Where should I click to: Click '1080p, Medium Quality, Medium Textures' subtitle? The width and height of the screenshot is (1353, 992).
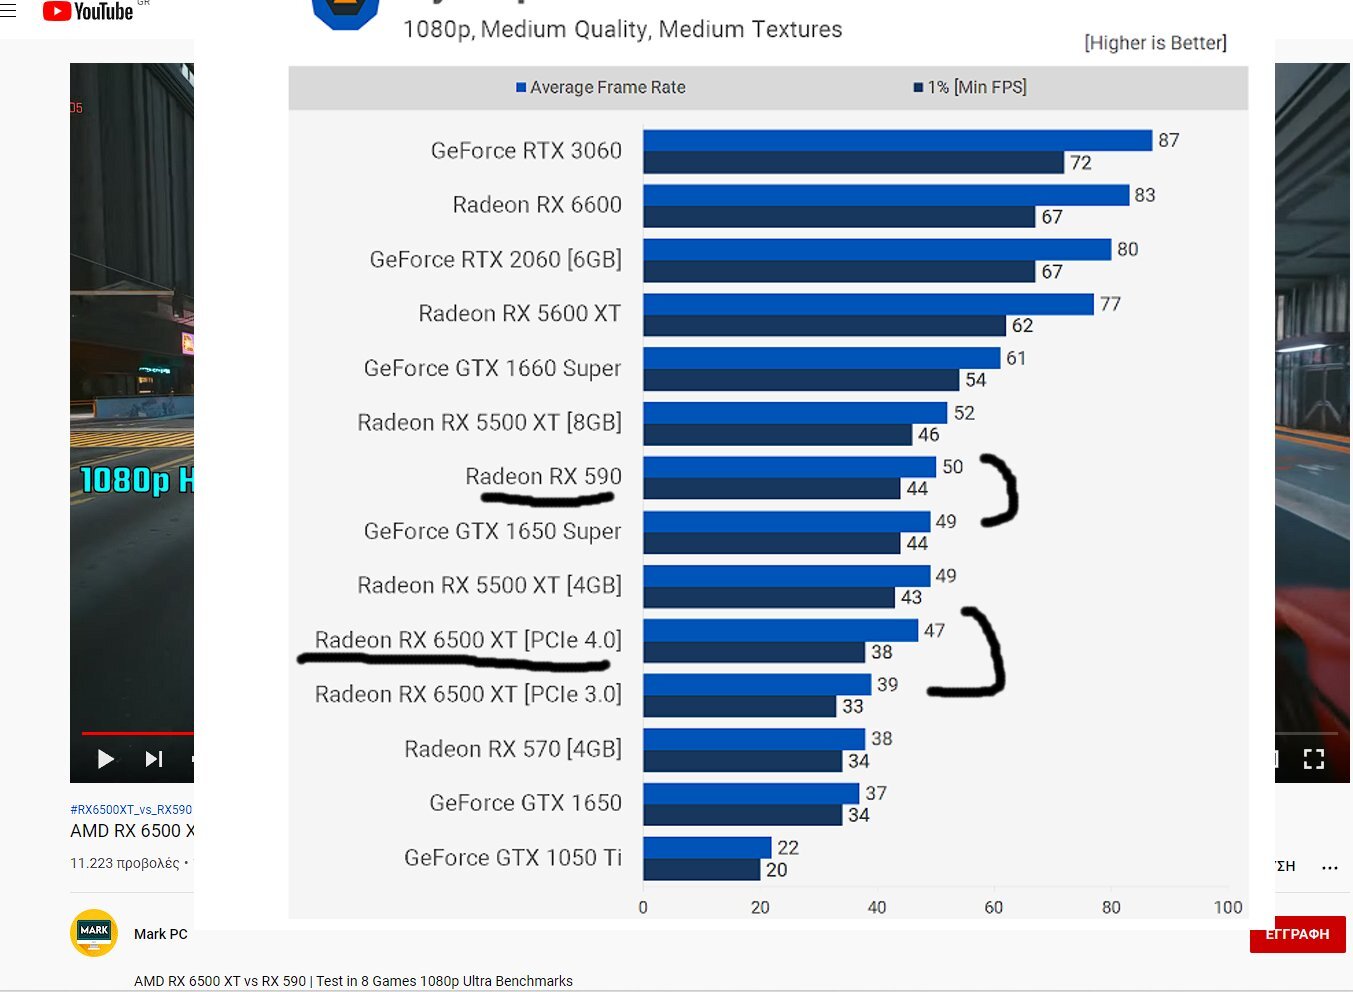pos(622,29)
